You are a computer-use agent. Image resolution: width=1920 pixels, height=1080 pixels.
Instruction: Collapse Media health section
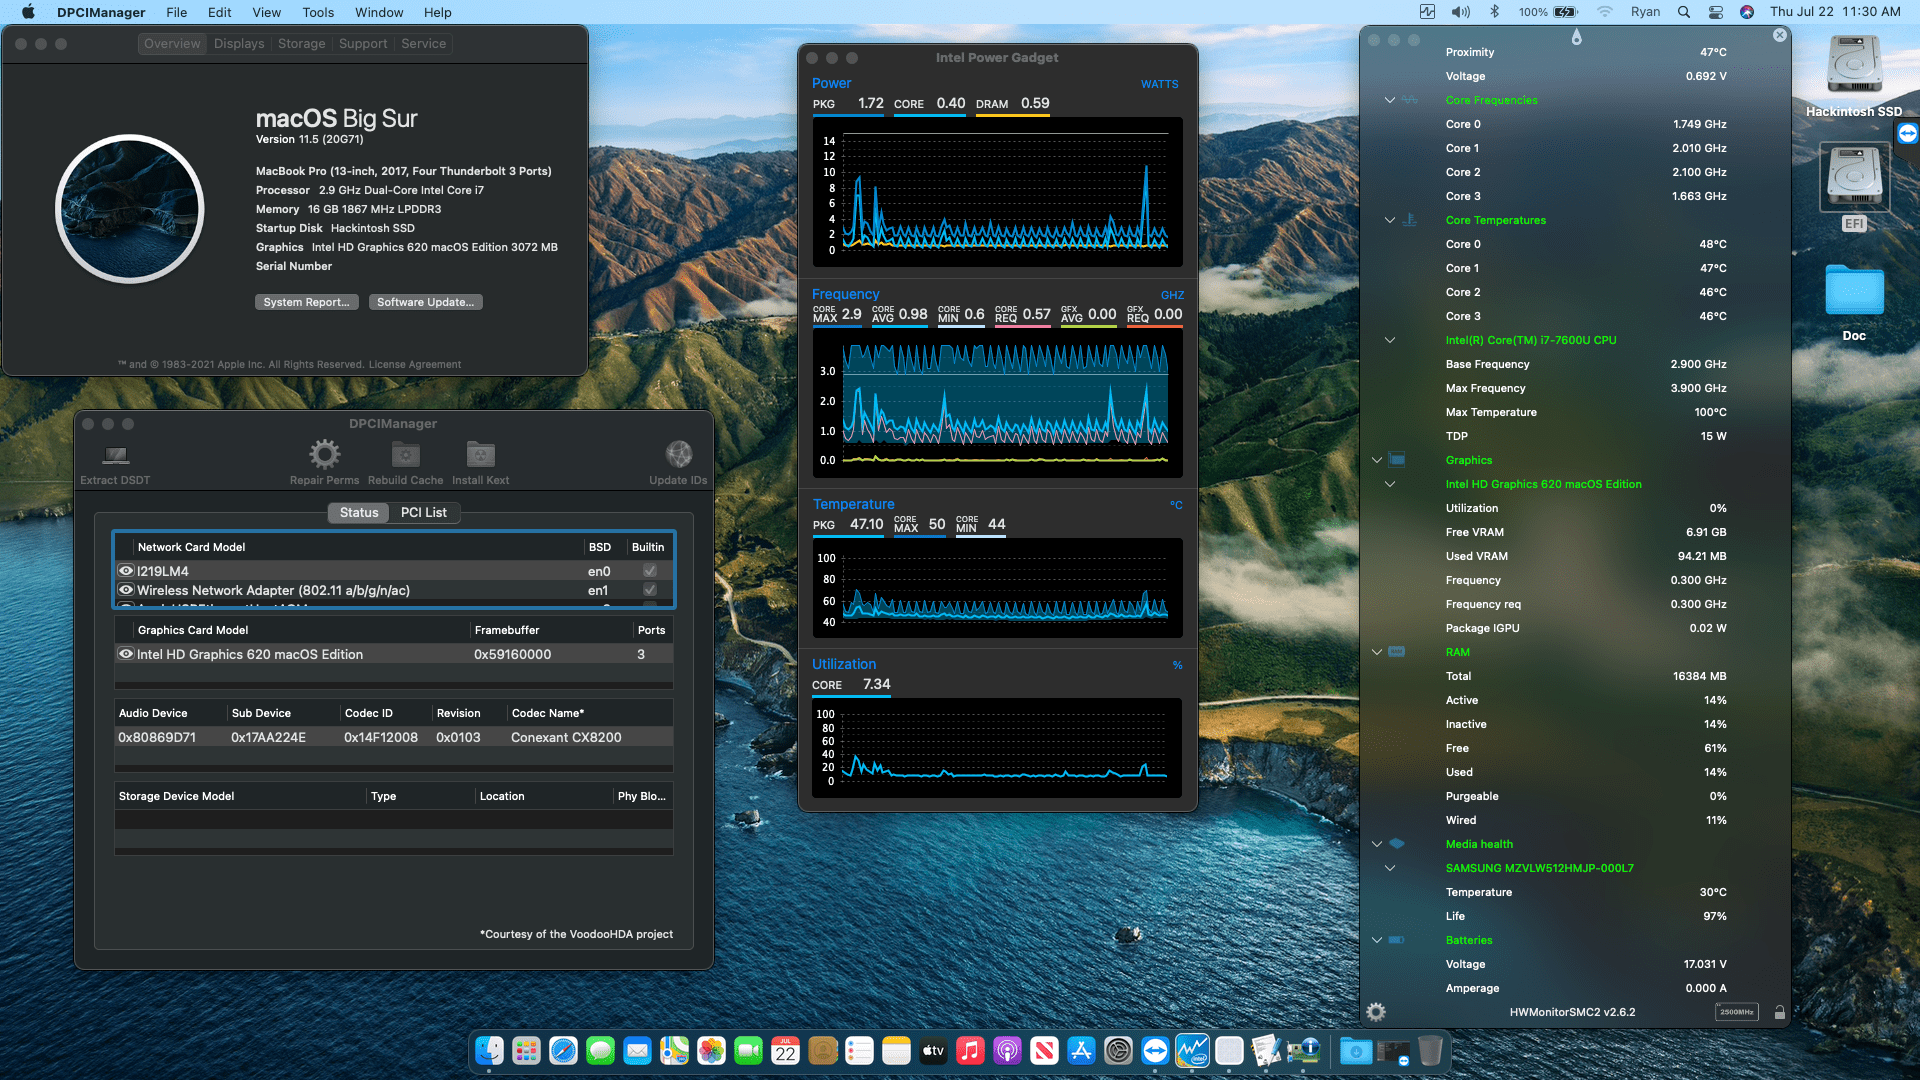coord(1377,844)
